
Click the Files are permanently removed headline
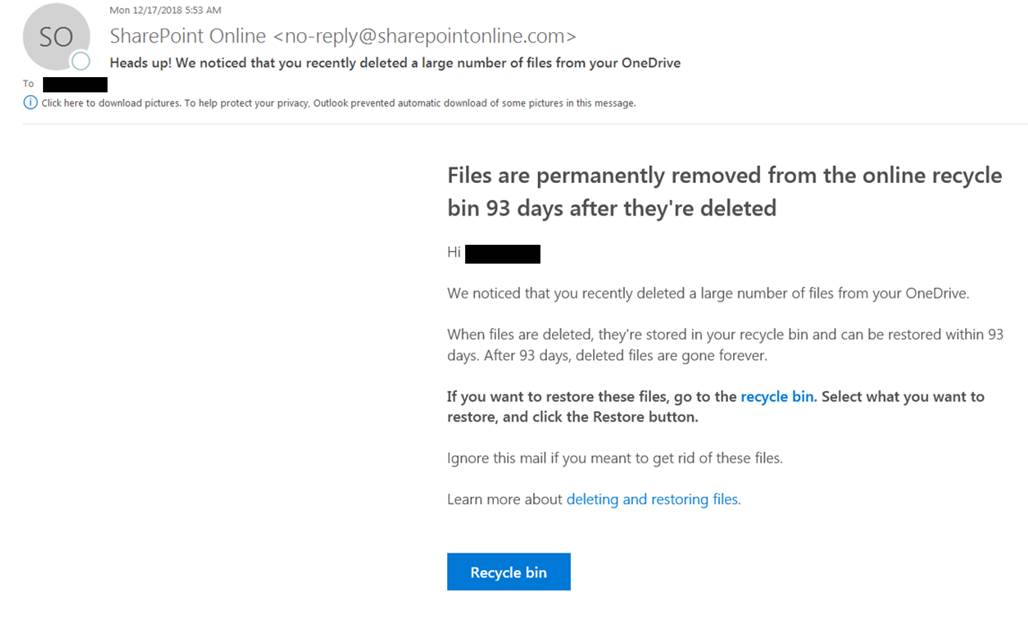724,192
